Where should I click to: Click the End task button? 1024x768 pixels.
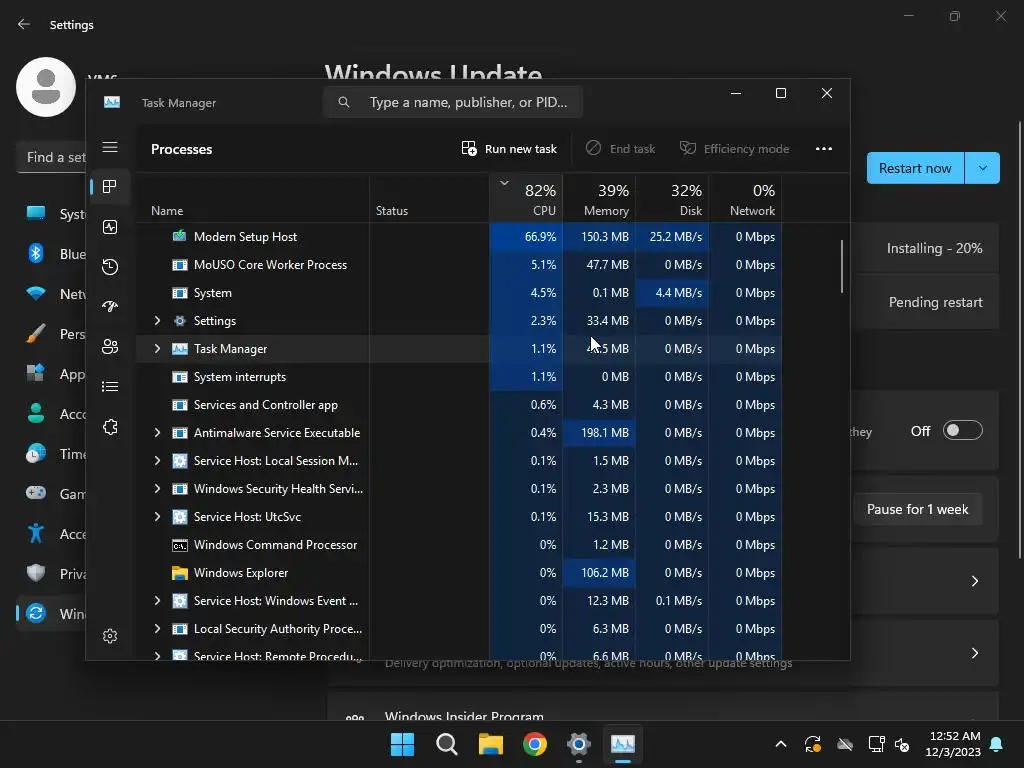pos(620,149)
